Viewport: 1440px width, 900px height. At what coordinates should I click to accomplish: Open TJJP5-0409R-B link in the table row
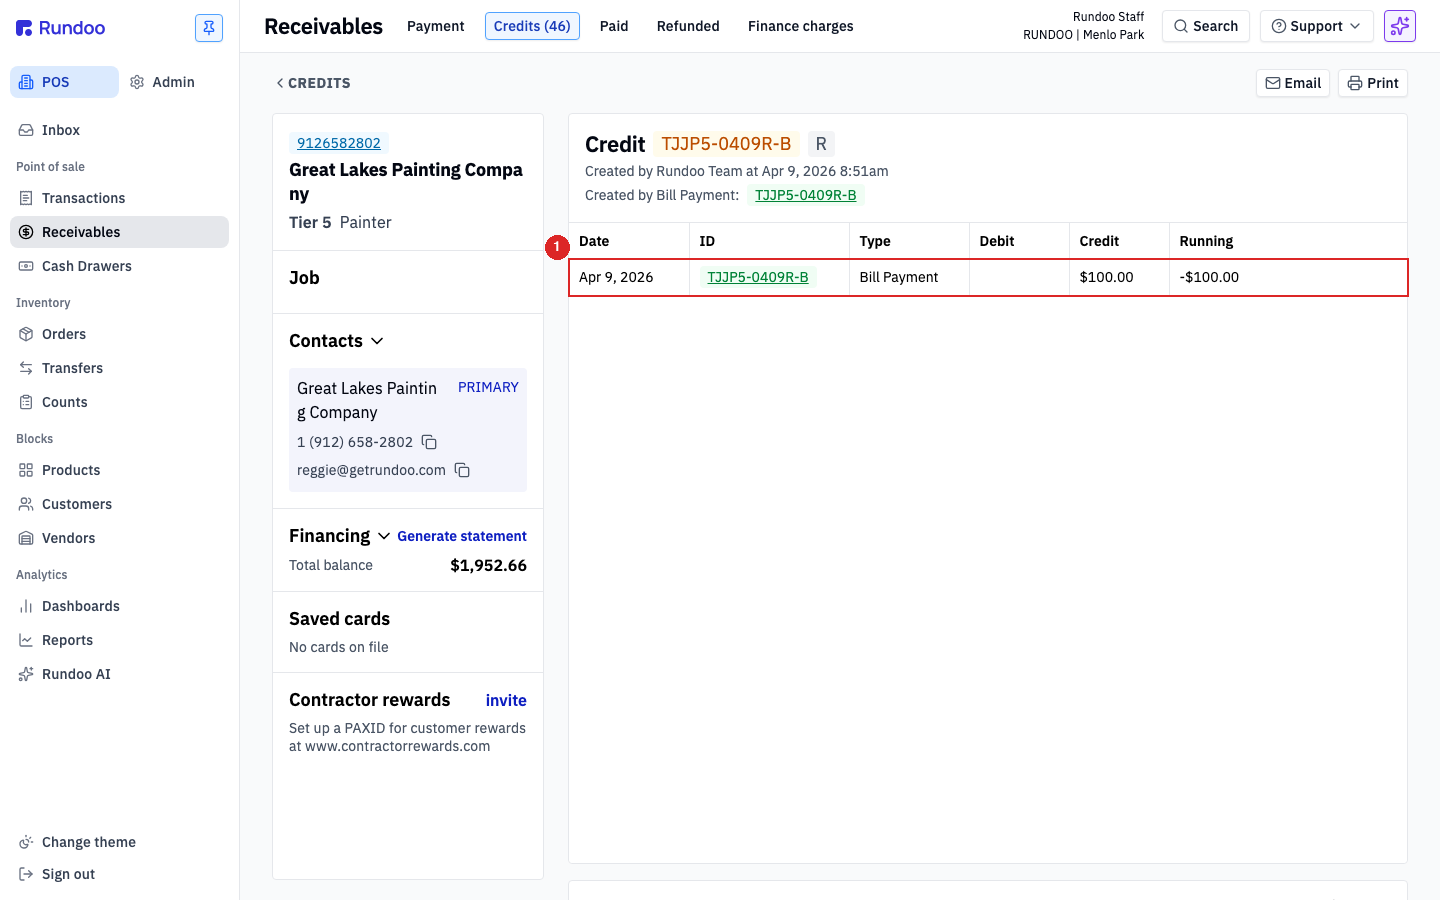point(758,277)
